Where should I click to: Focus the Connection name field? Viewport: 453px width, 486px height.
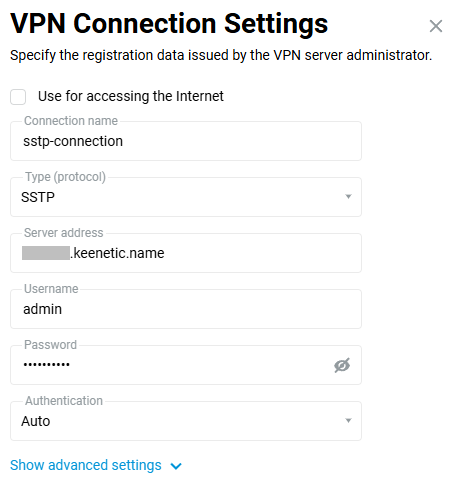[x=186, y=141]
